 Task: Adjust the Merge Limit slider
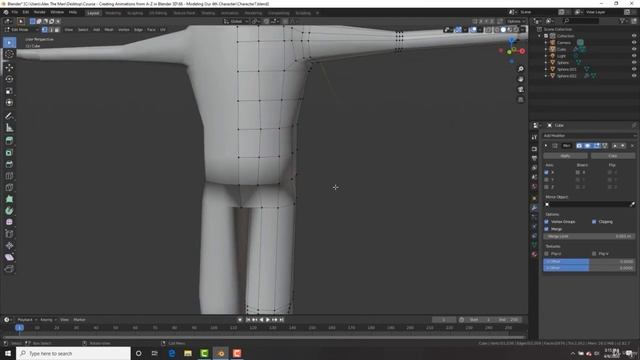pos(589,236)
